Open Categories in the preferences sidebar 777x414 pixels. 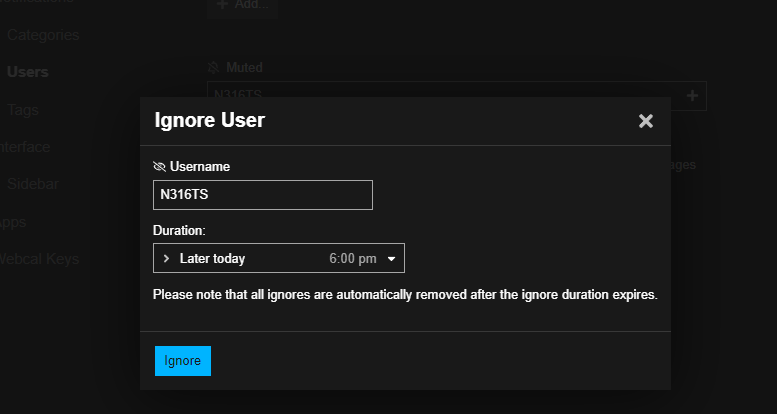point(42,35)
